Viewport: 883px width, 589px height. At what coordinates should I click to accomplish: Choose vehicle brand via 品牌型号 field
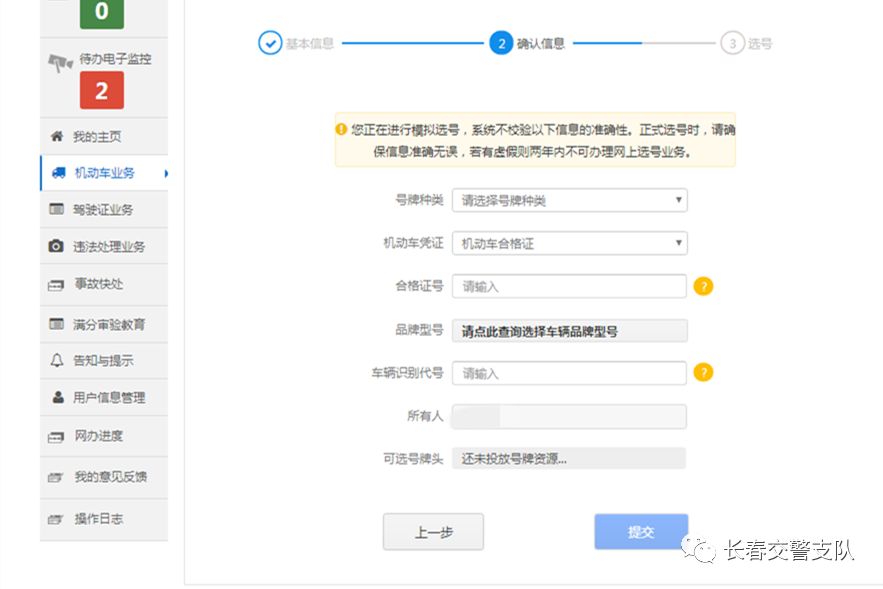[569, 330]
